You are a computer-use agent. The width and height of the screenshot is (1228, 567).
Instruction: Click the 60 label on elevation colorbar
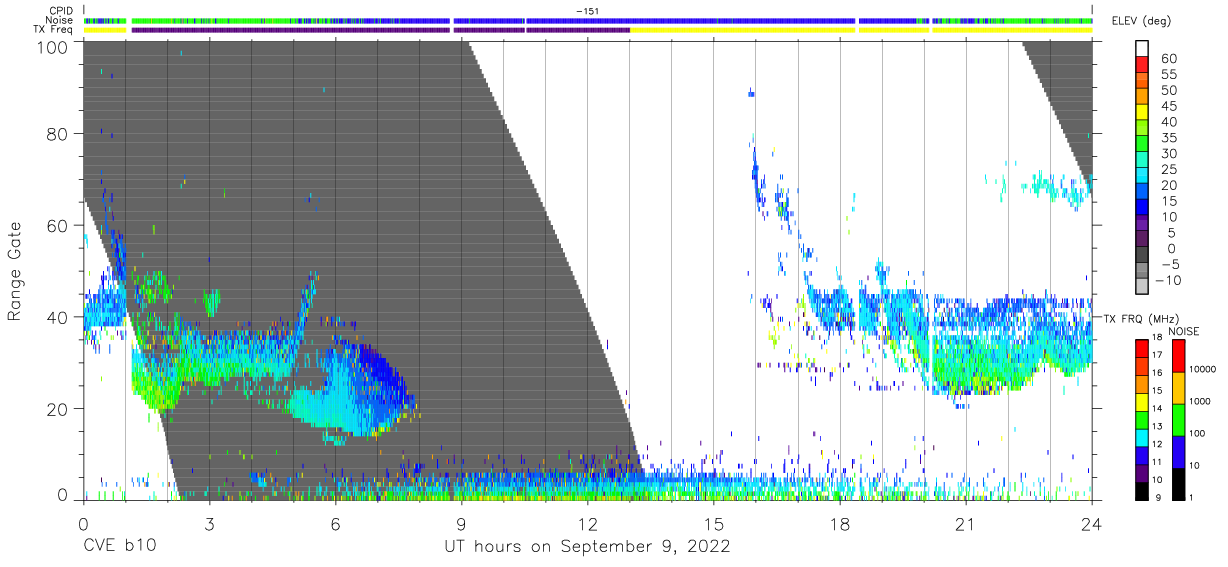[x=1169, y=59]
